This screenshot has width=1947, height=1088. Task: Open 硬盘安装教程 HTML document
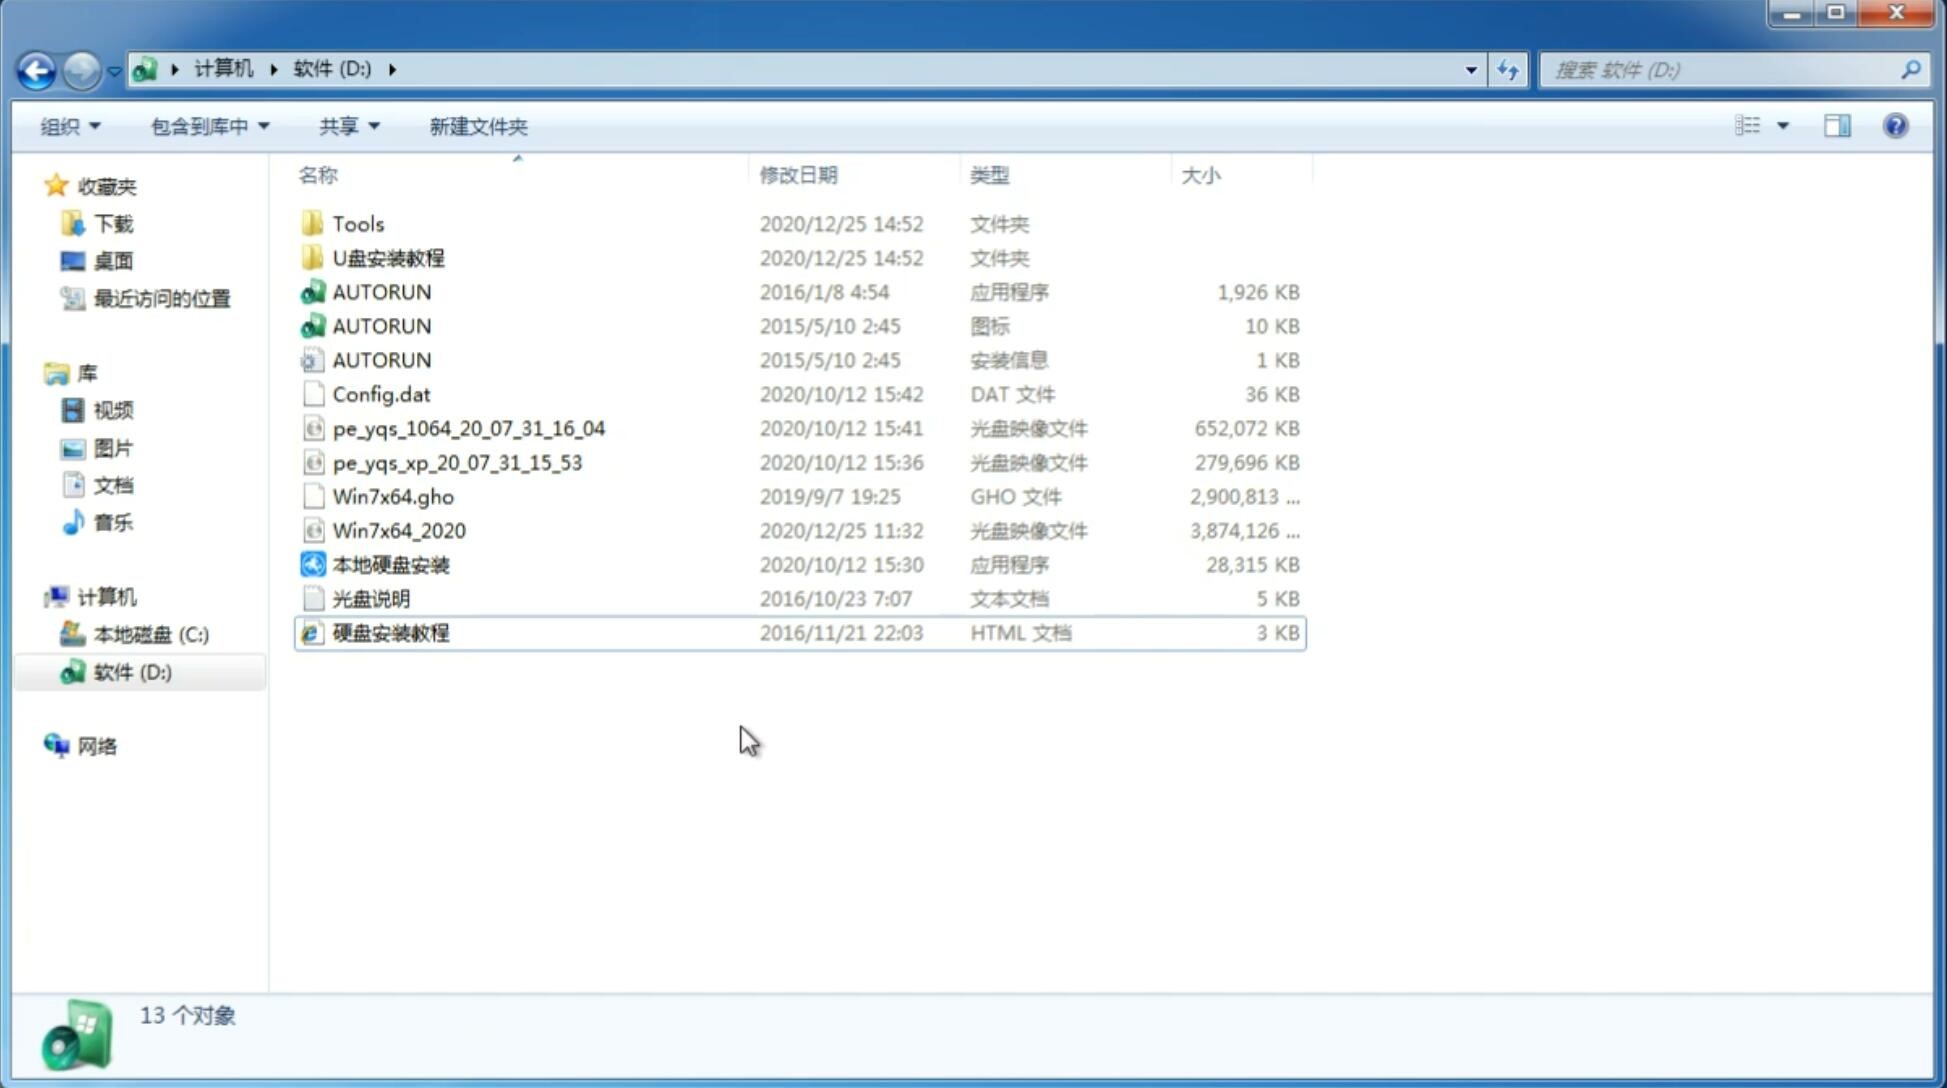389,632
